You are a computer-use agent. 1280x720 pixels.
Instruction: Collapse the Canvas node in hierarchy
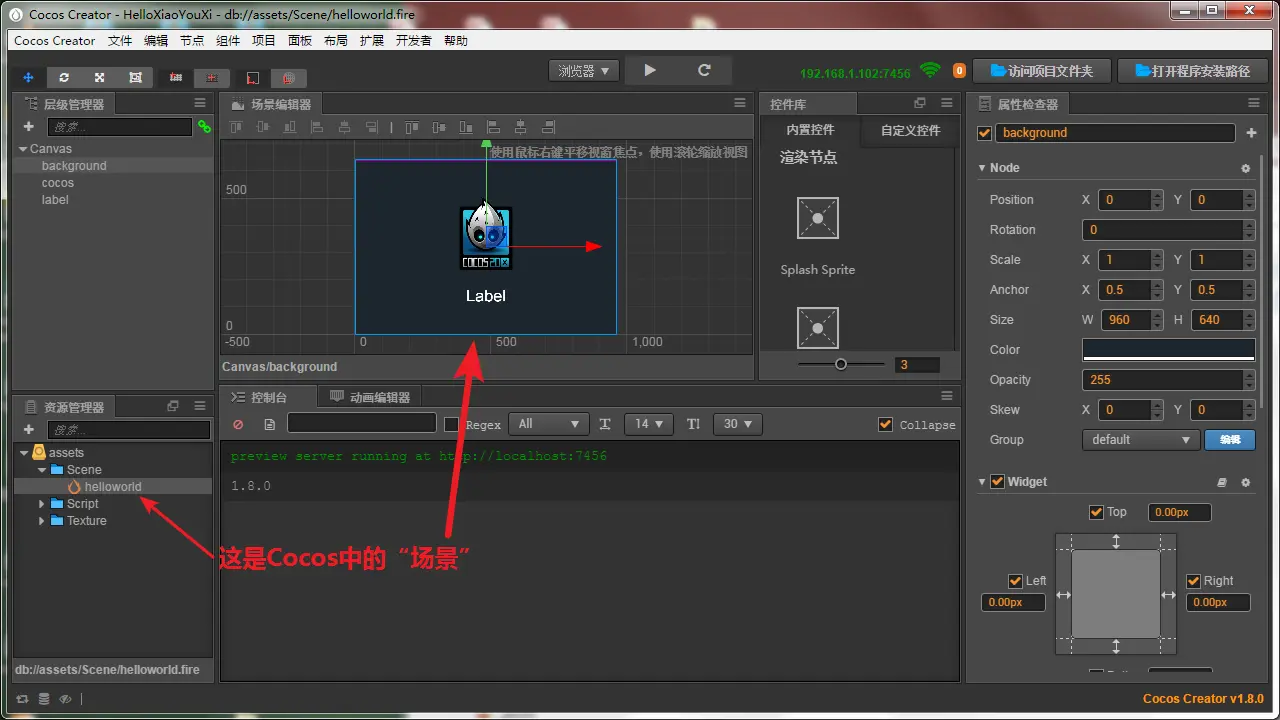(23, 149)
